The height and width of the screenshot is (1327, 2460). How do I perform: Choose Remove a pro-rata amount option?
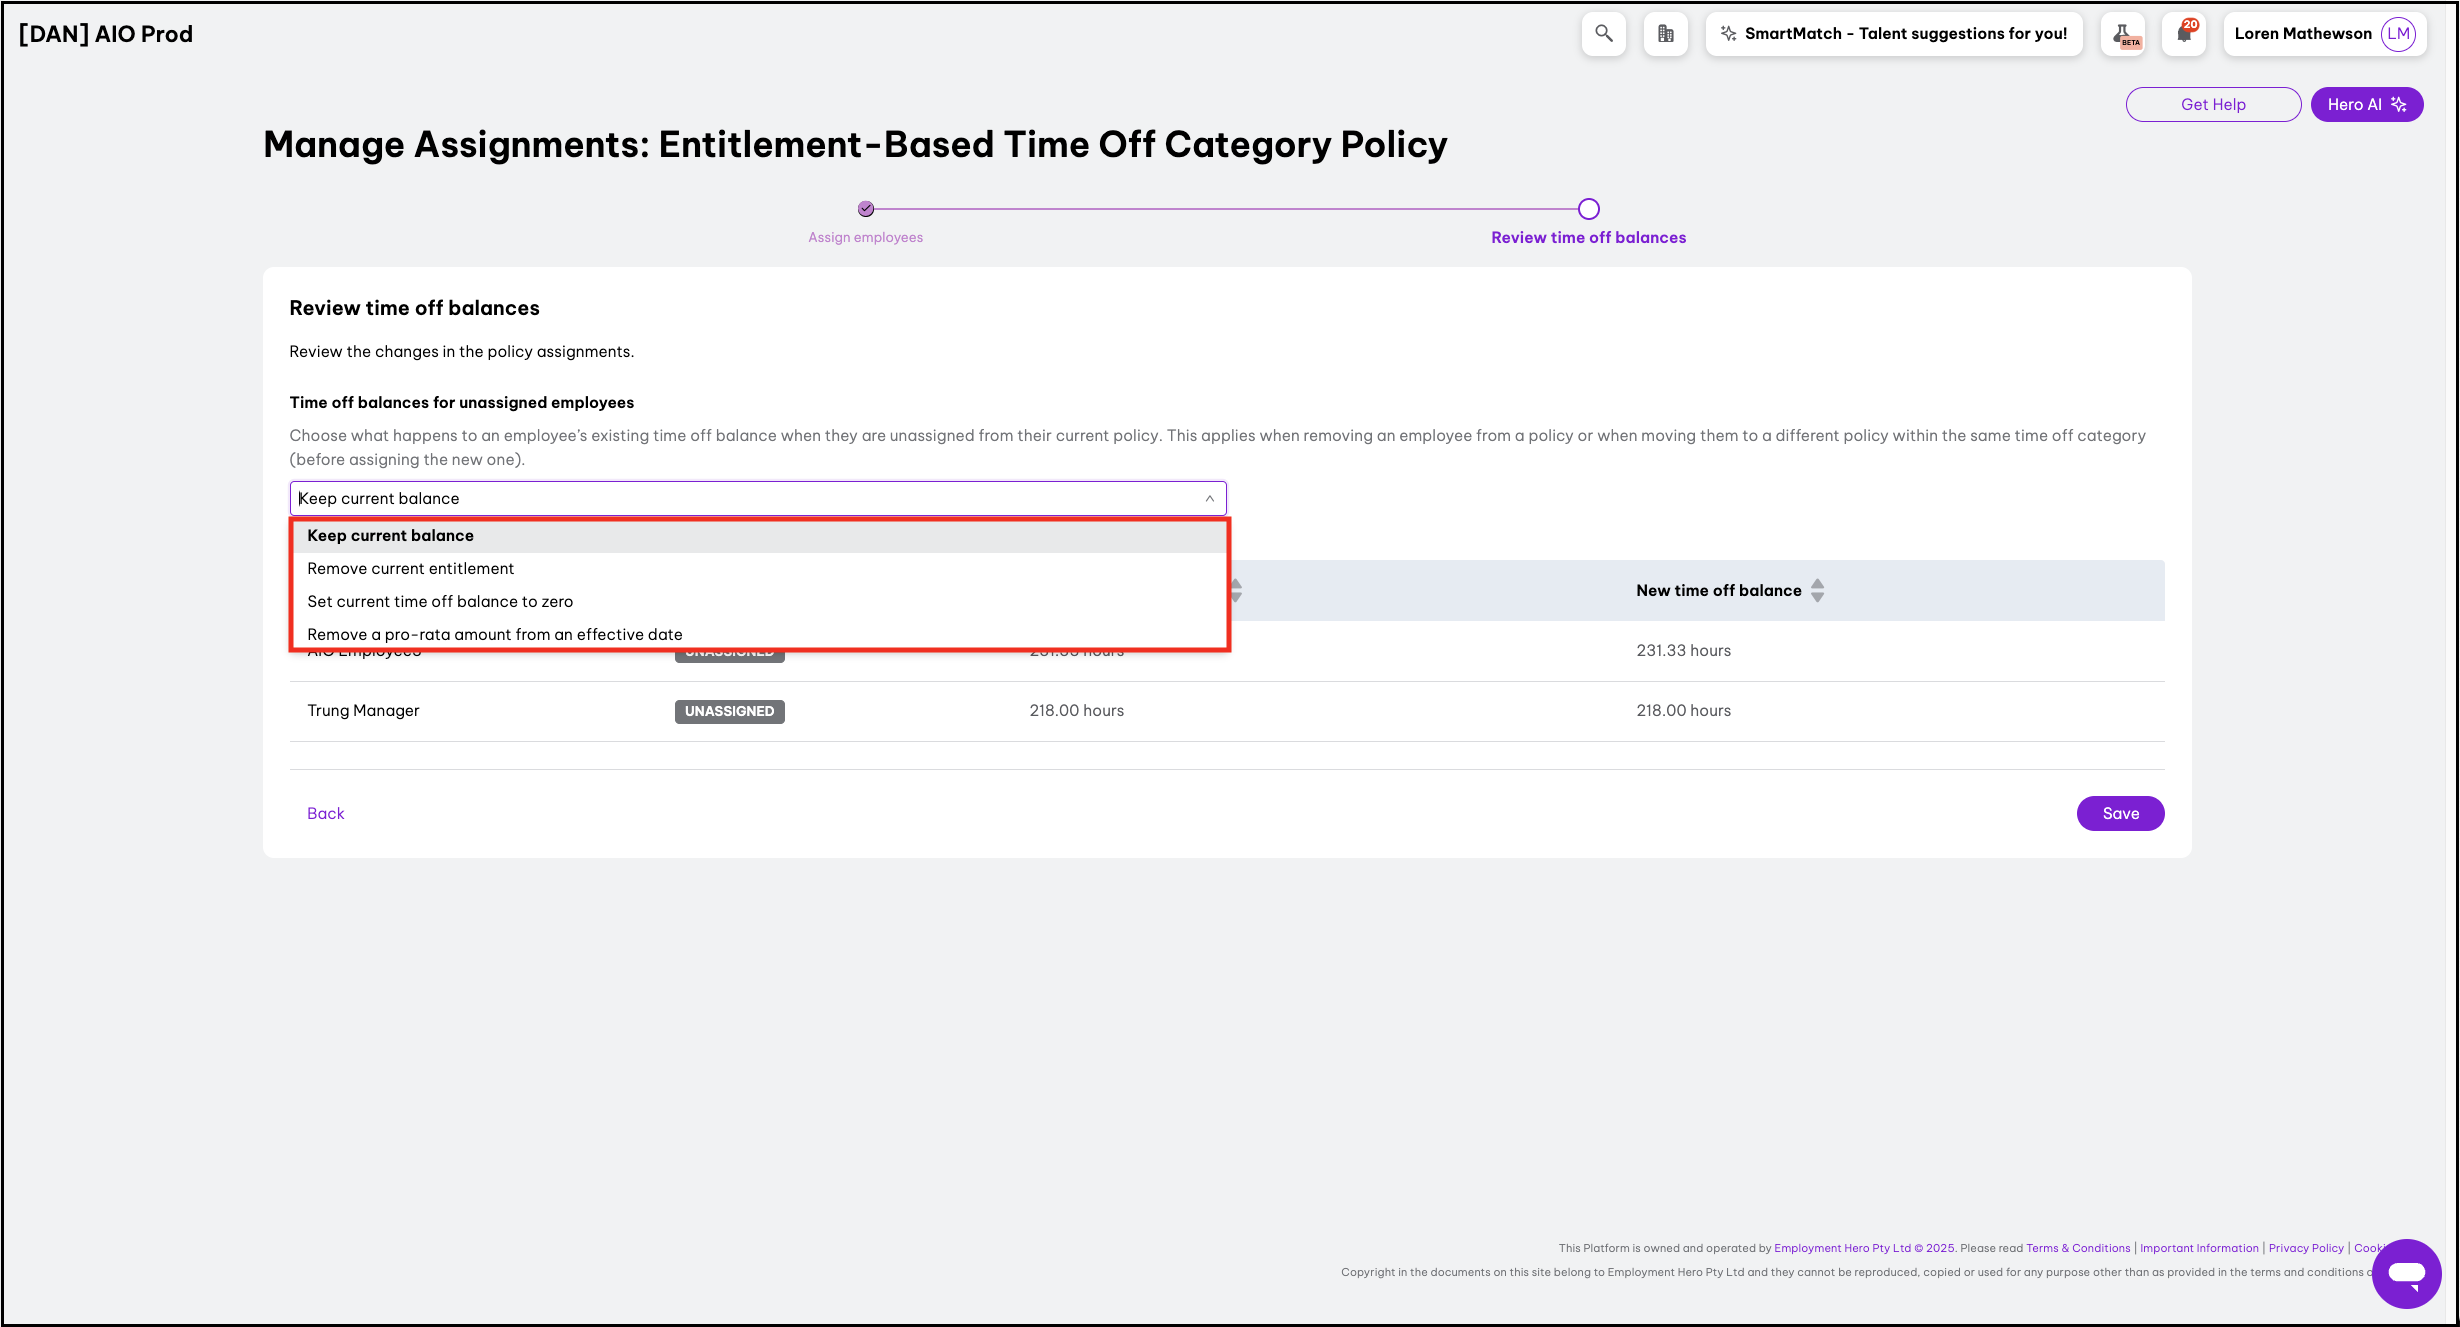494,634
